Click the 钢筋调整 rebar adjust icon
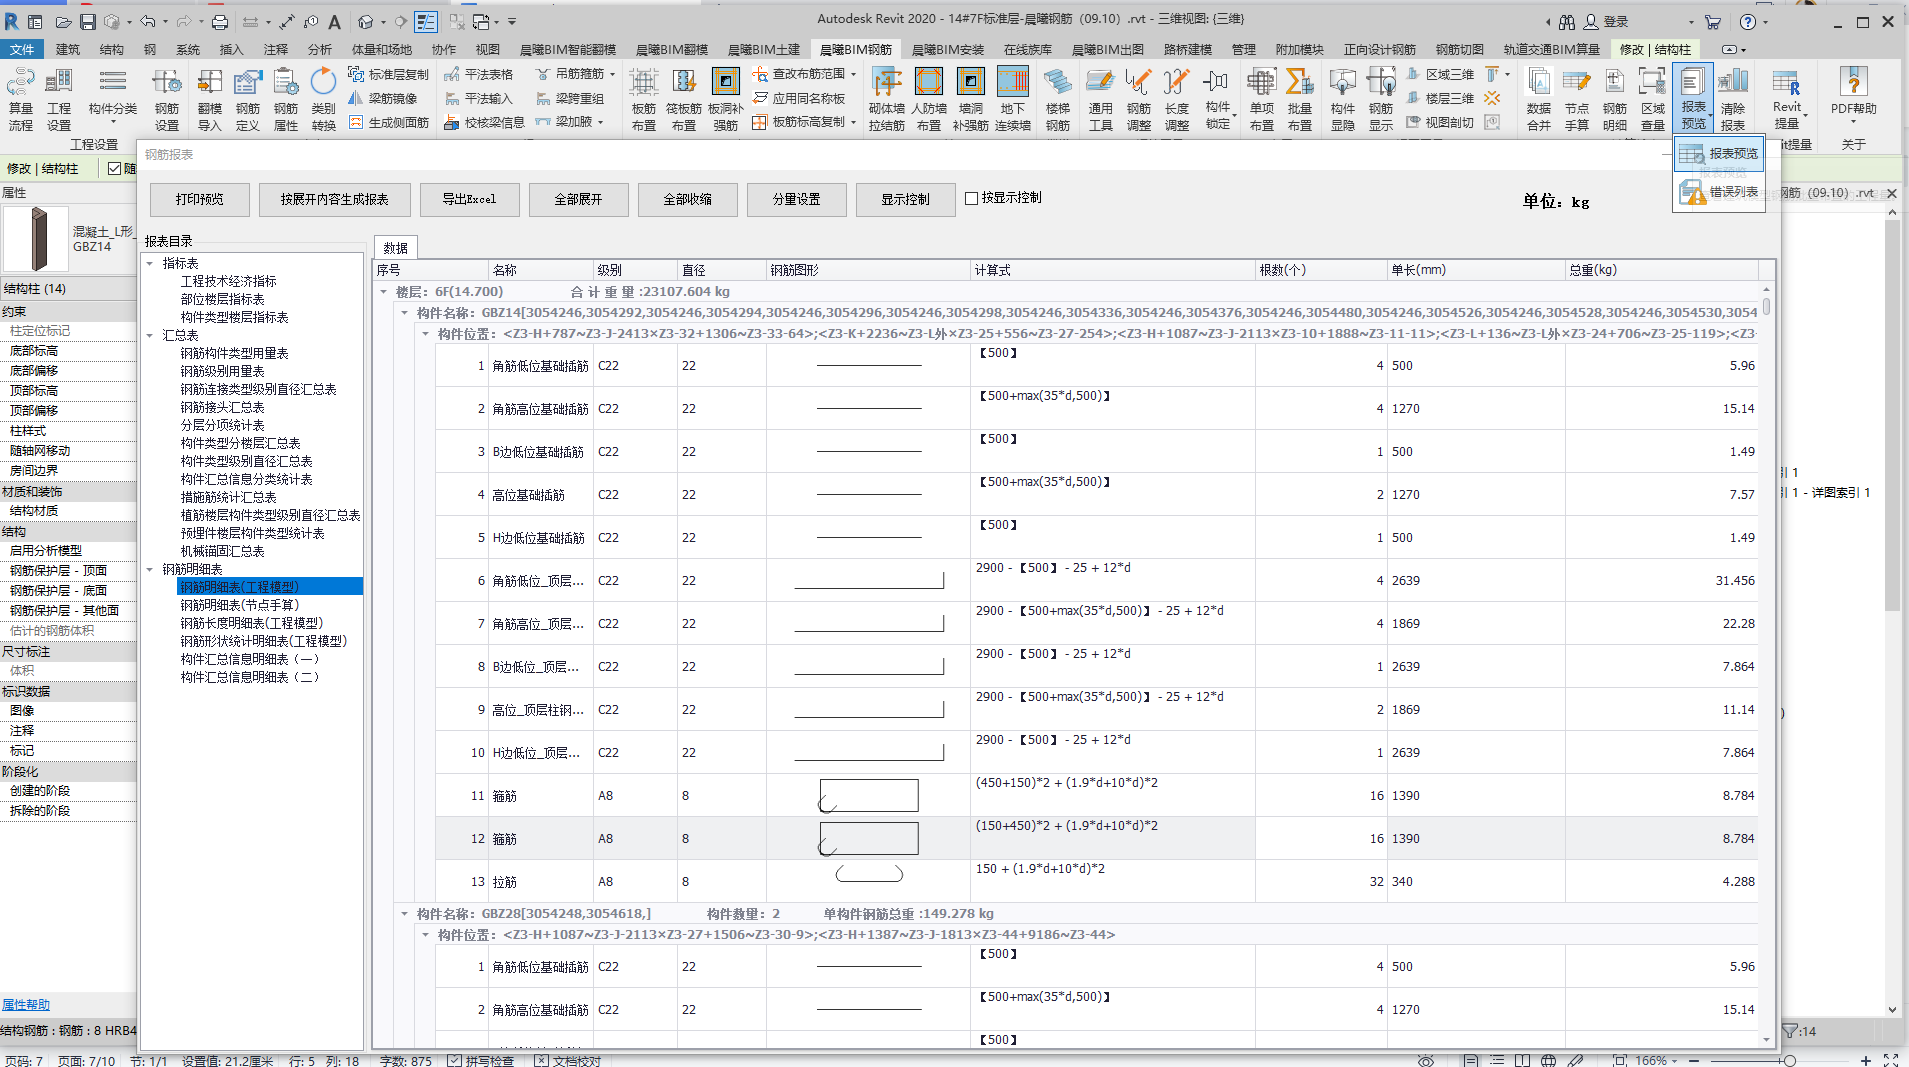 1138,99
